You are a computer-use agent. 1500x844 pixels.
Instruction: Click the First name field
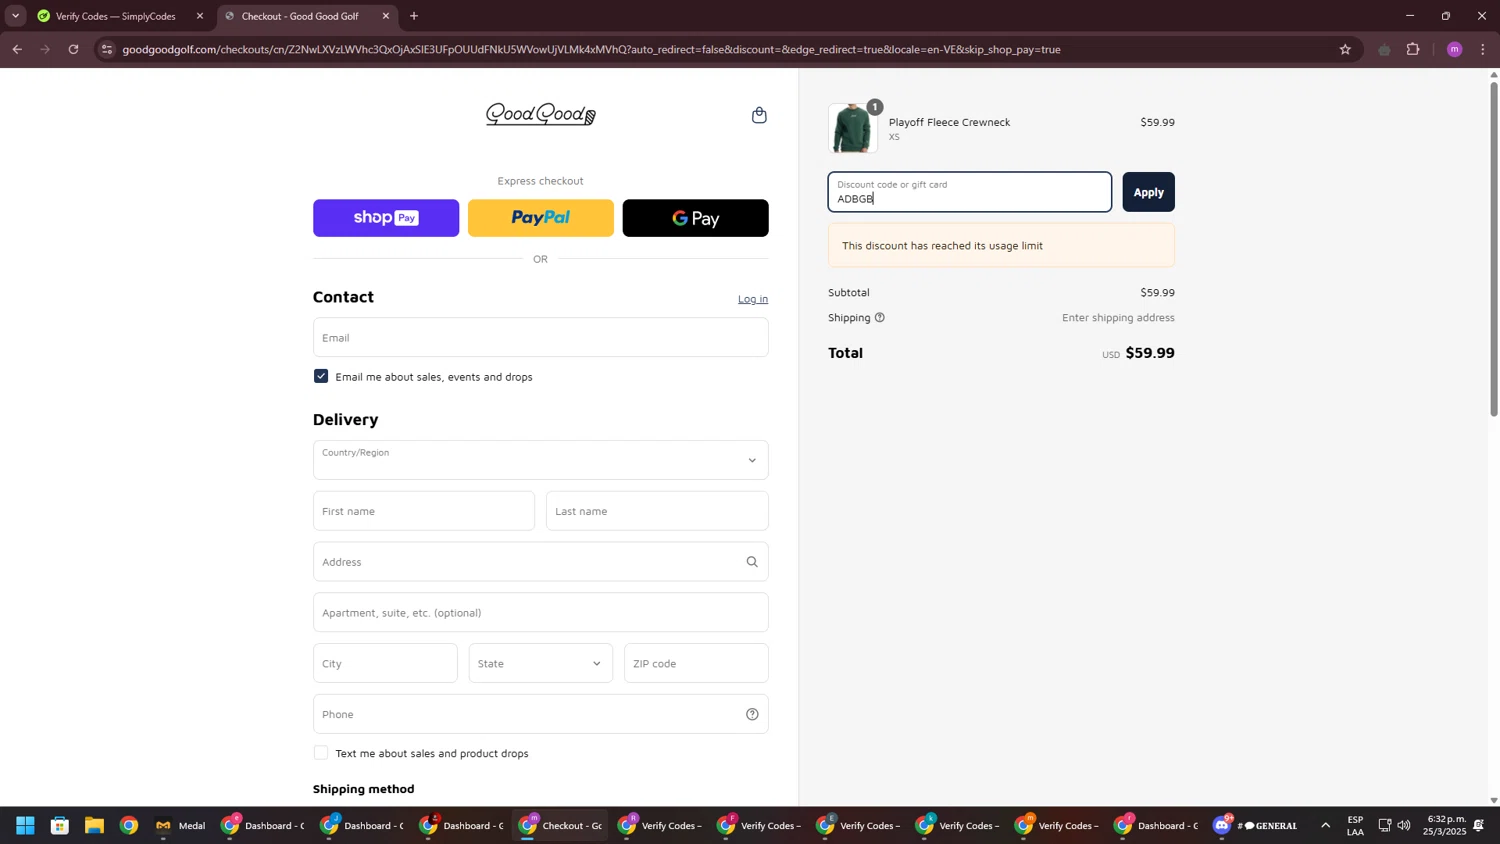[424, 511]
